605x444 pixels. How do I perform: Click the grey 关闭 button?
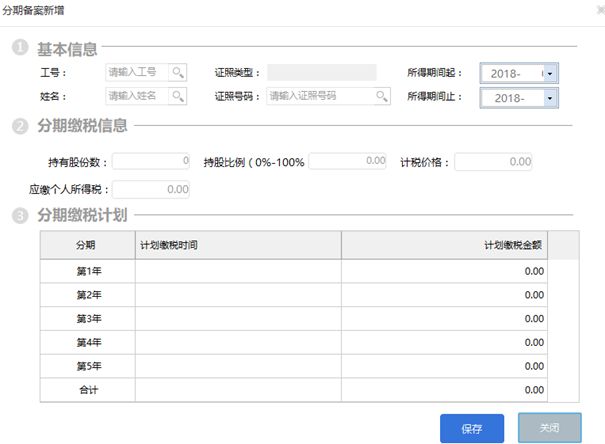click(549, 428)
